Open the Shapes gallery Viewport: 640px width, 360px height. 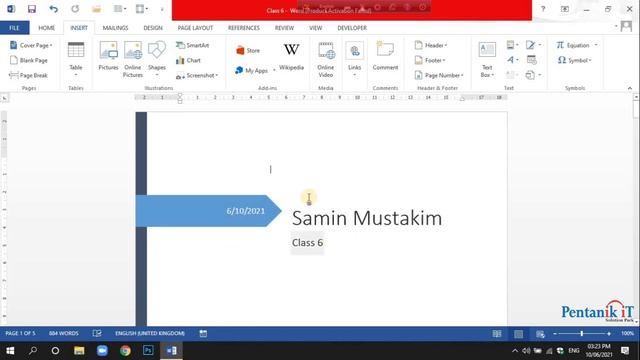coord(157,60)
